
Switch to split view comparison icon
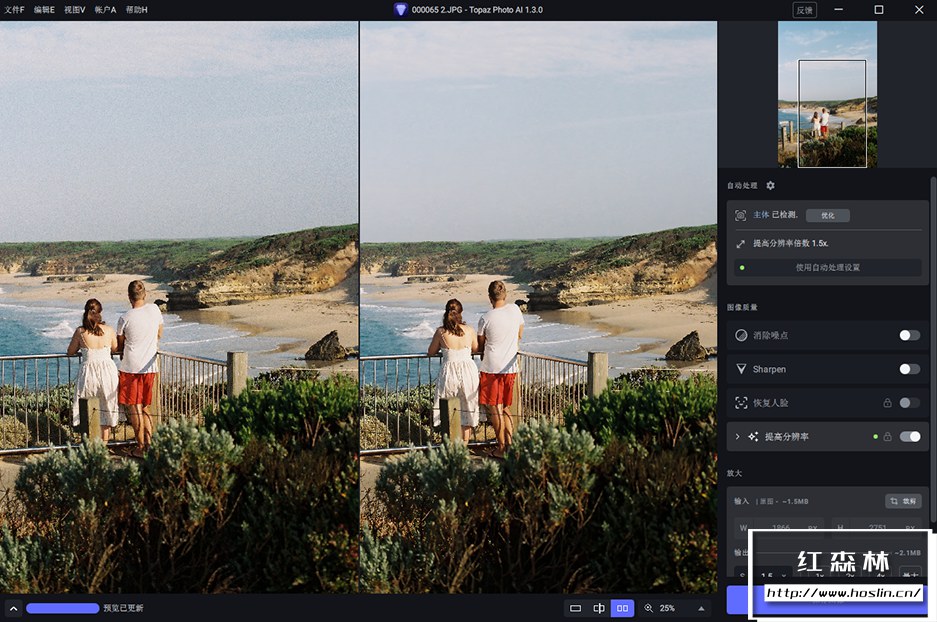click(599, 608)
